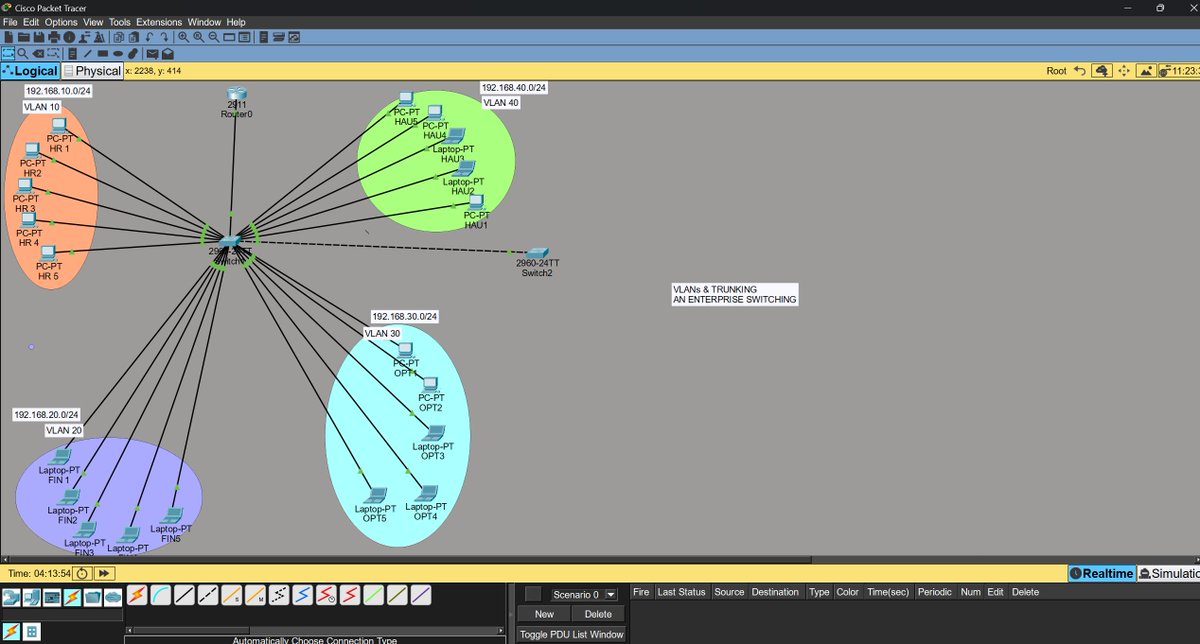Select PC HAU1 in VLAN 40
1200x644 pixels.
pos(476,201)
